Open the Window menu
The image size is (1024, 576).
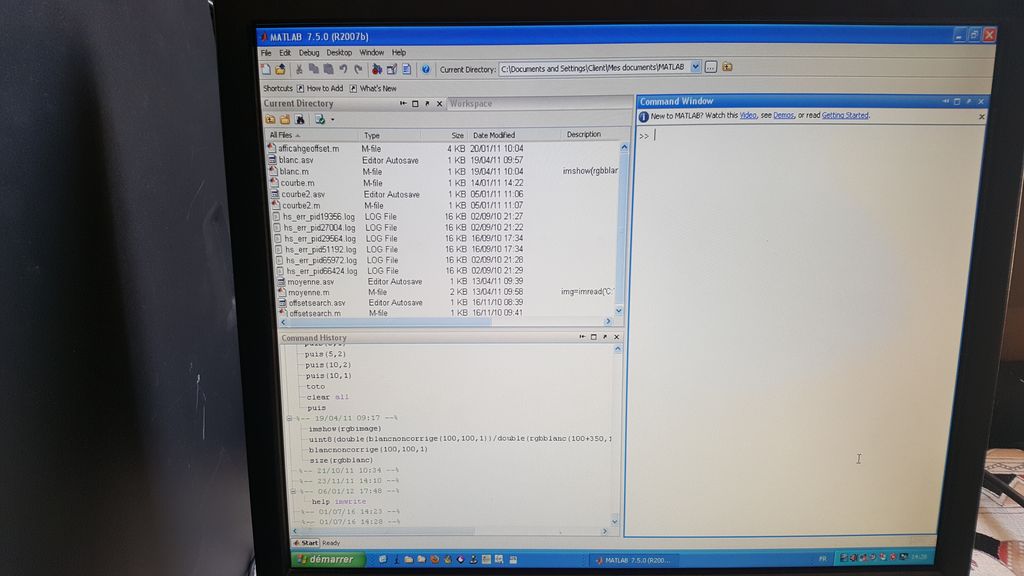point(372,53)
